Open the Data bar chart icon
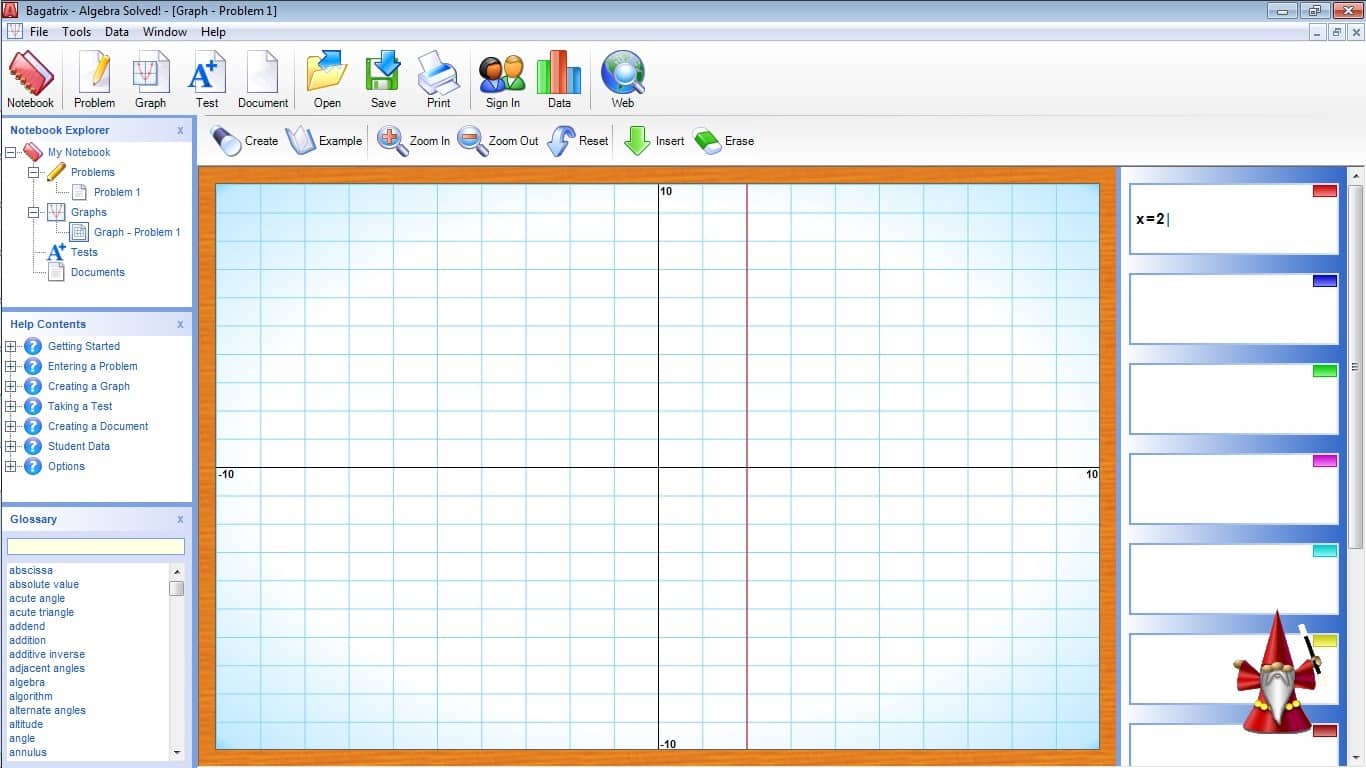This screenshot has height=768, width=1366. click(x=559, y=75)
